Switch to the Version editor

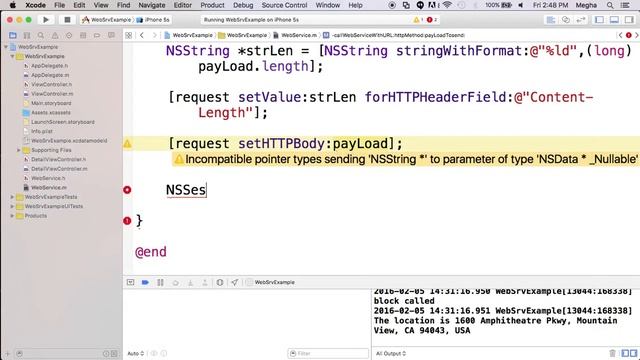[x=581, y=20]
